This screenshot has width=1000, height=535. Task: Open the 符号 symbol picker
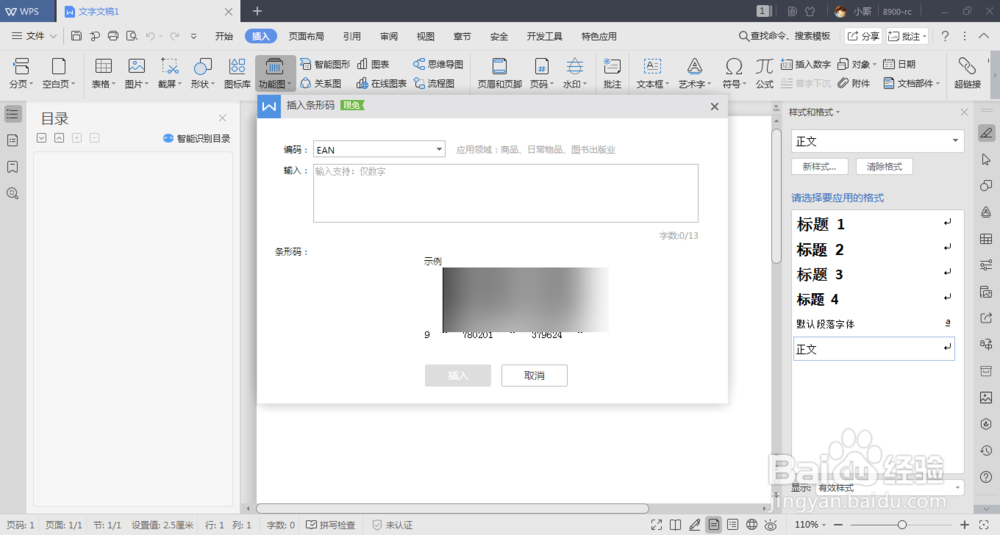pos(734,73)
